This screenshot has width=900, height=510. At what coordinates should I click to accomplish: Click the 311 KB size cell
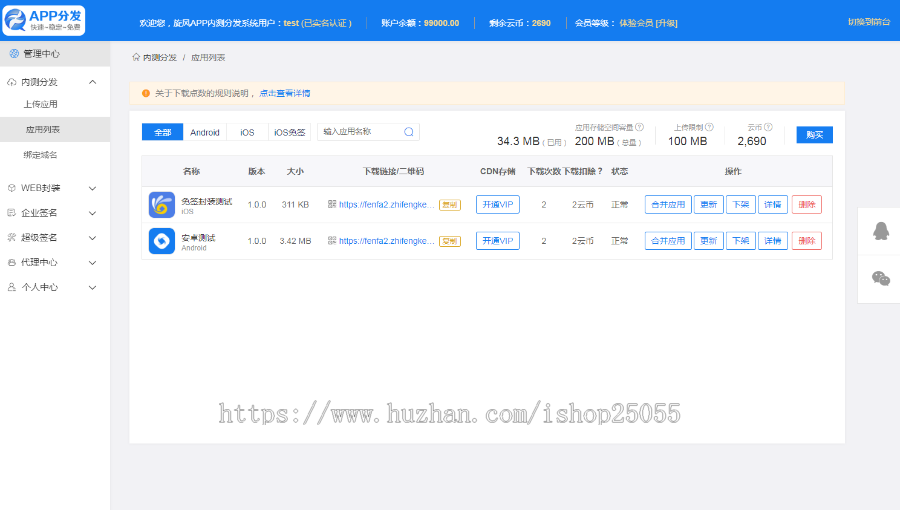[x=295, y=204]
